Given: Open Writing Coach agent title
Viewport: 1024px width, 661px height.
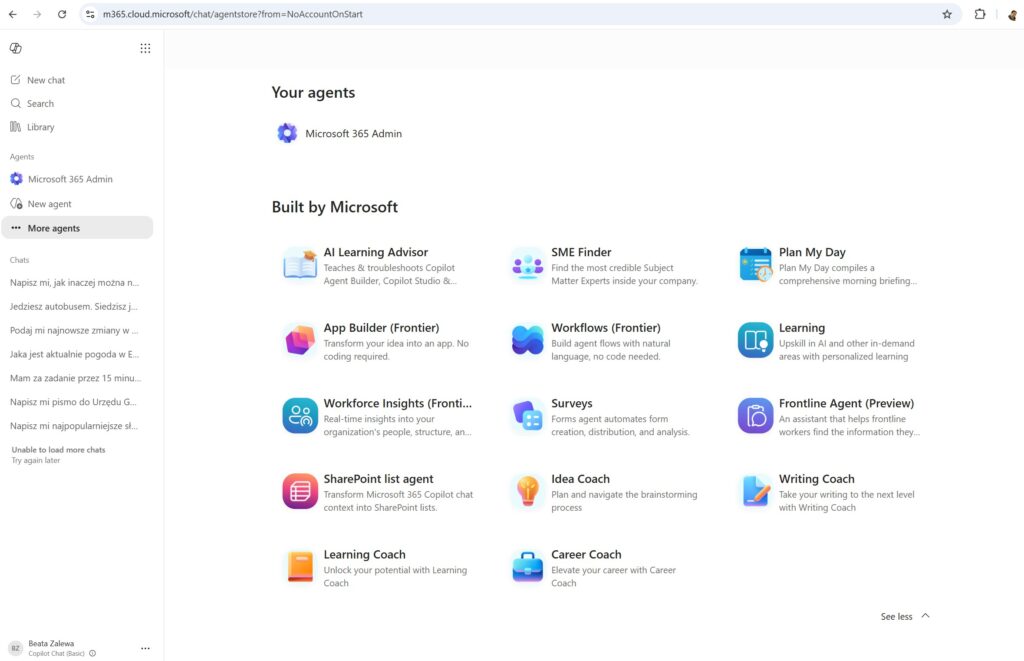Looking at the screenshot, I should pyautogui.click(x=816, y=479).
